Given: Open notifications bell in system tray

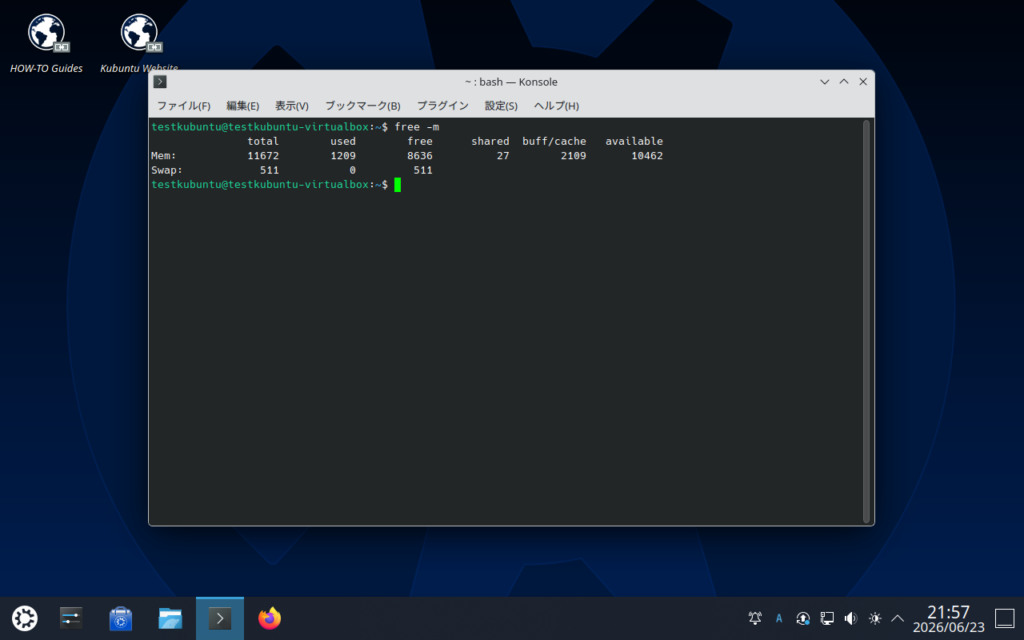Looking at the screenshot, I should coord(755,618).
